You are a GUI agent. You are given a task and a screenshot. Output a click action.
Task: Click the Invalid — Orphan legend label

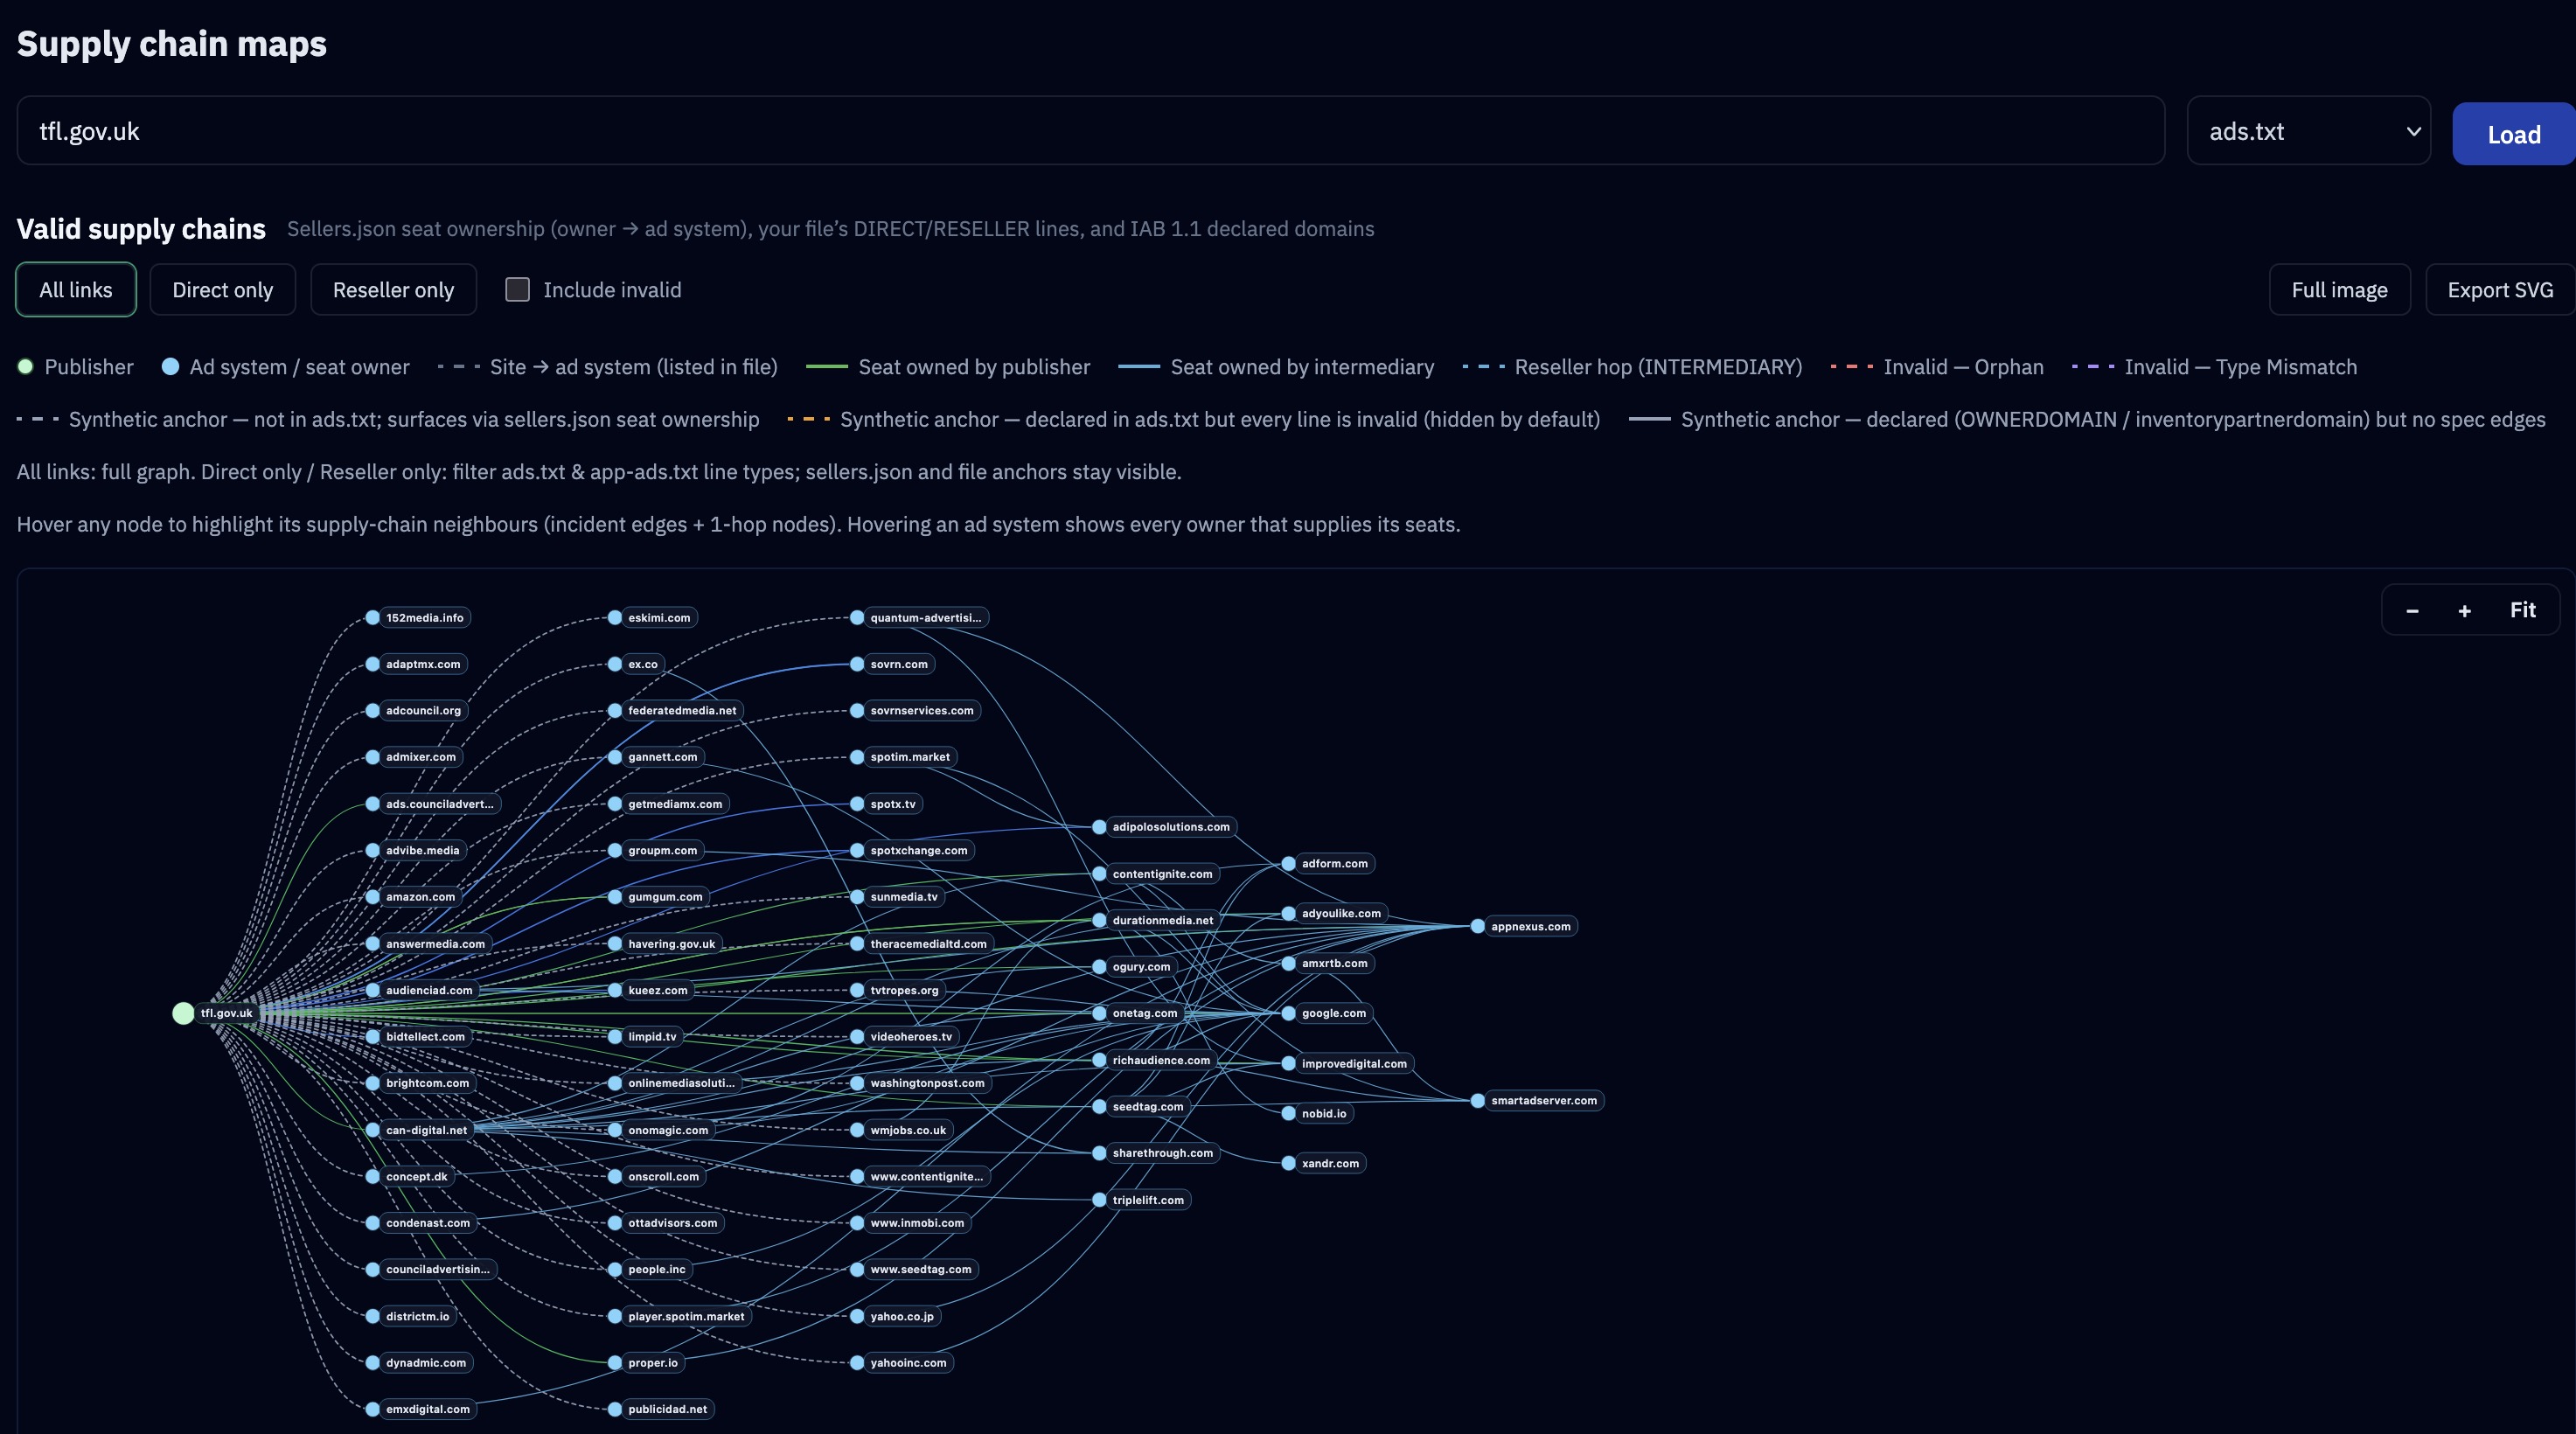[1963, 367]
